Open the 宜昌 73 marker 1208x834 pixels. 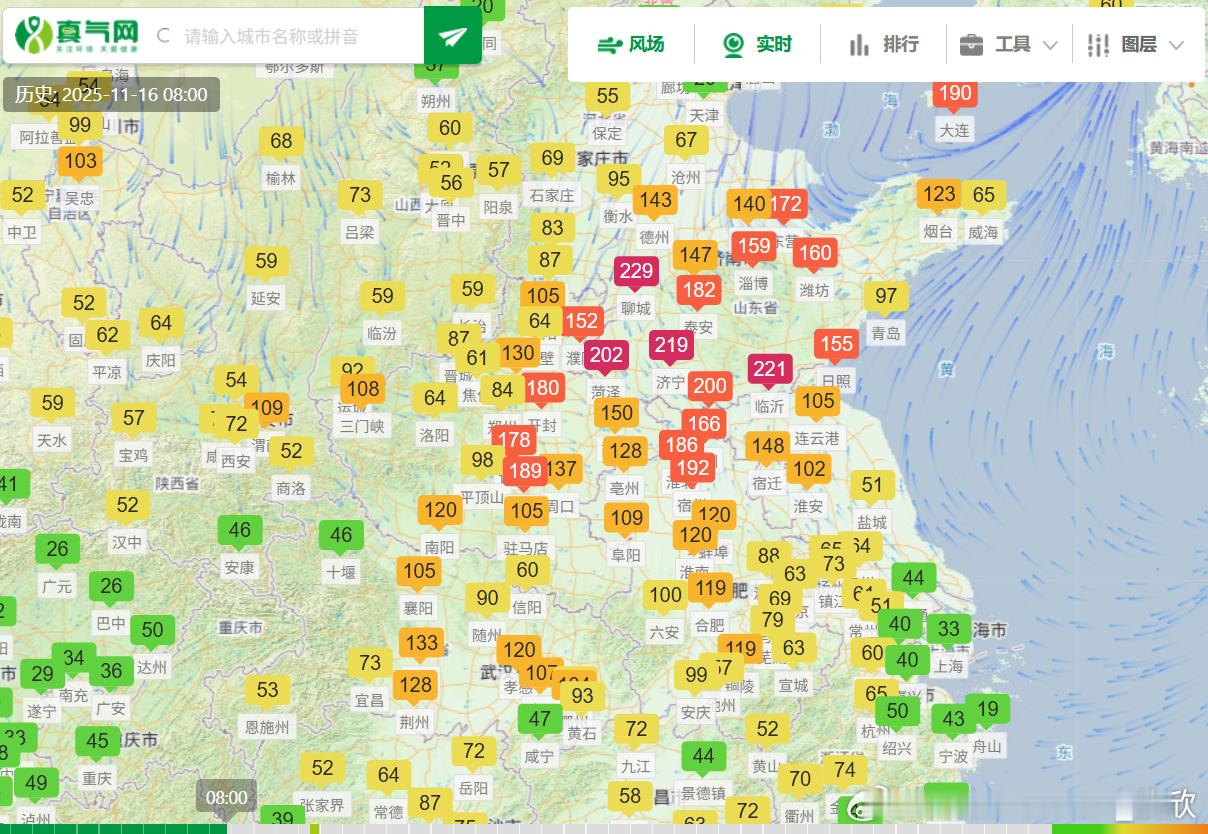[x=370, y=665]
